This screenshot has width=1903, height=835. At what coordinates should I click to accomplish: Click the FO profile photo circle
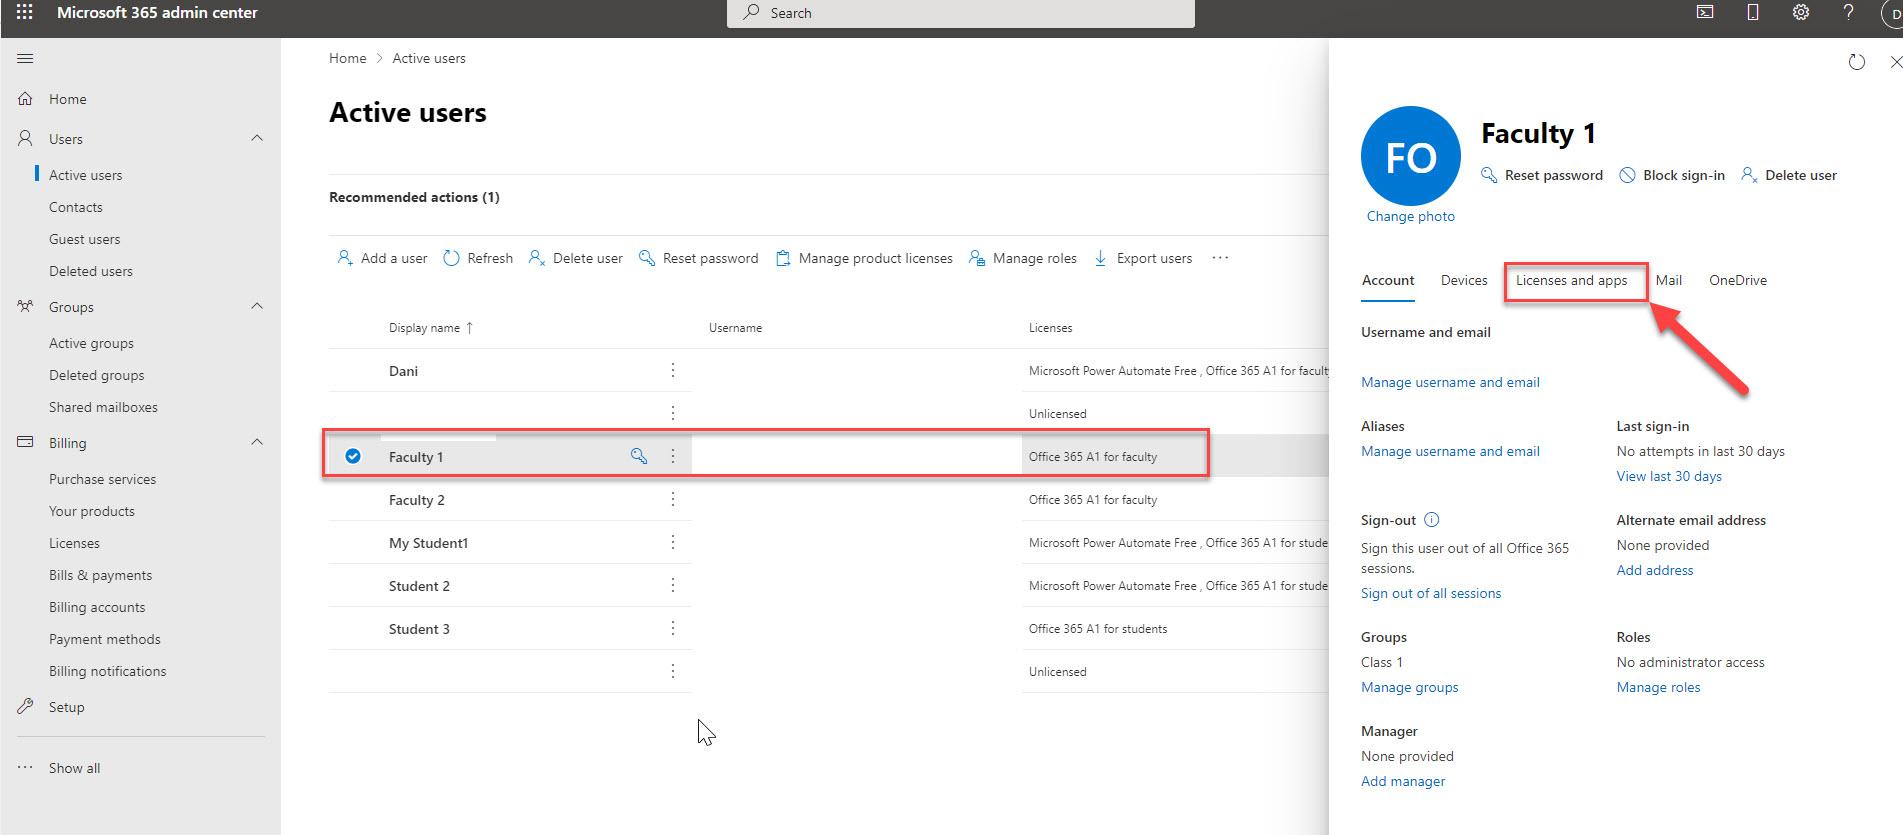pos(1411,156)
